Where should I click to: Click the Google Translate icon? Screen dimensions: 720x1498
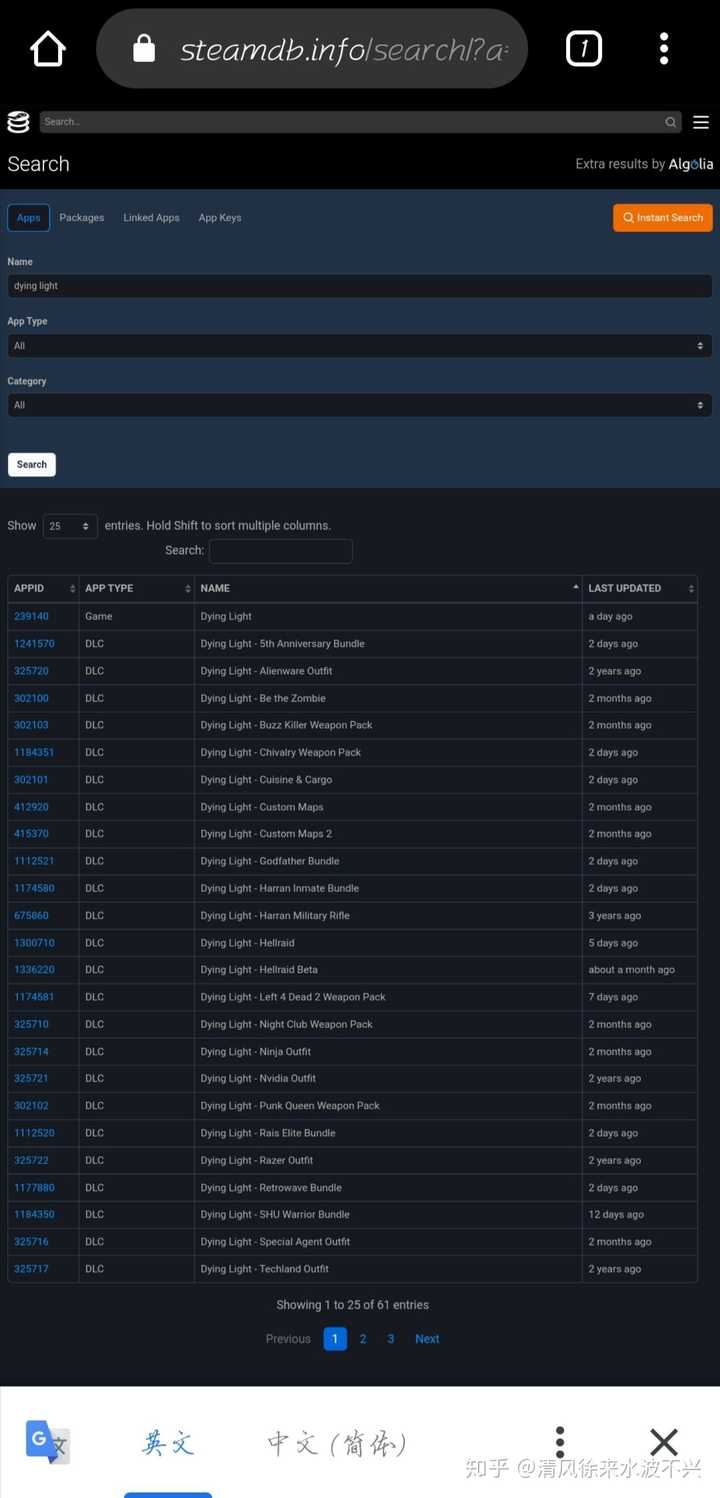[x=47, y=1442]
